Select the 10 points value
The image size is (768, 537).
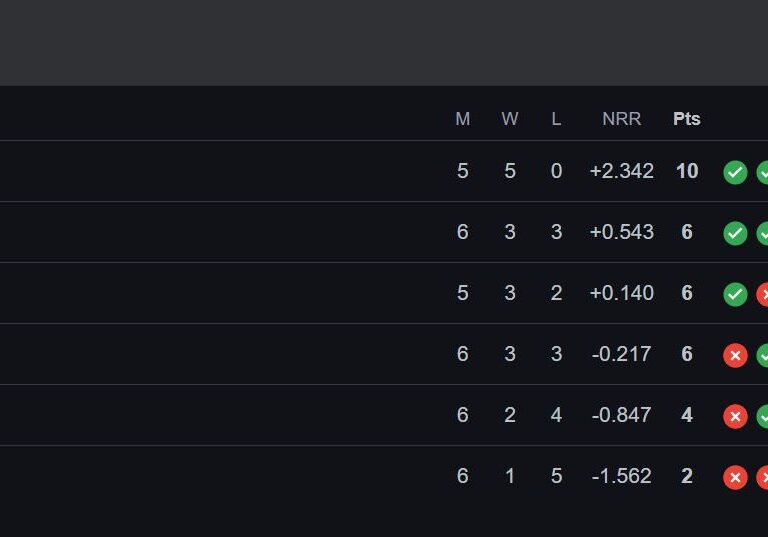[x=687, y=171]
